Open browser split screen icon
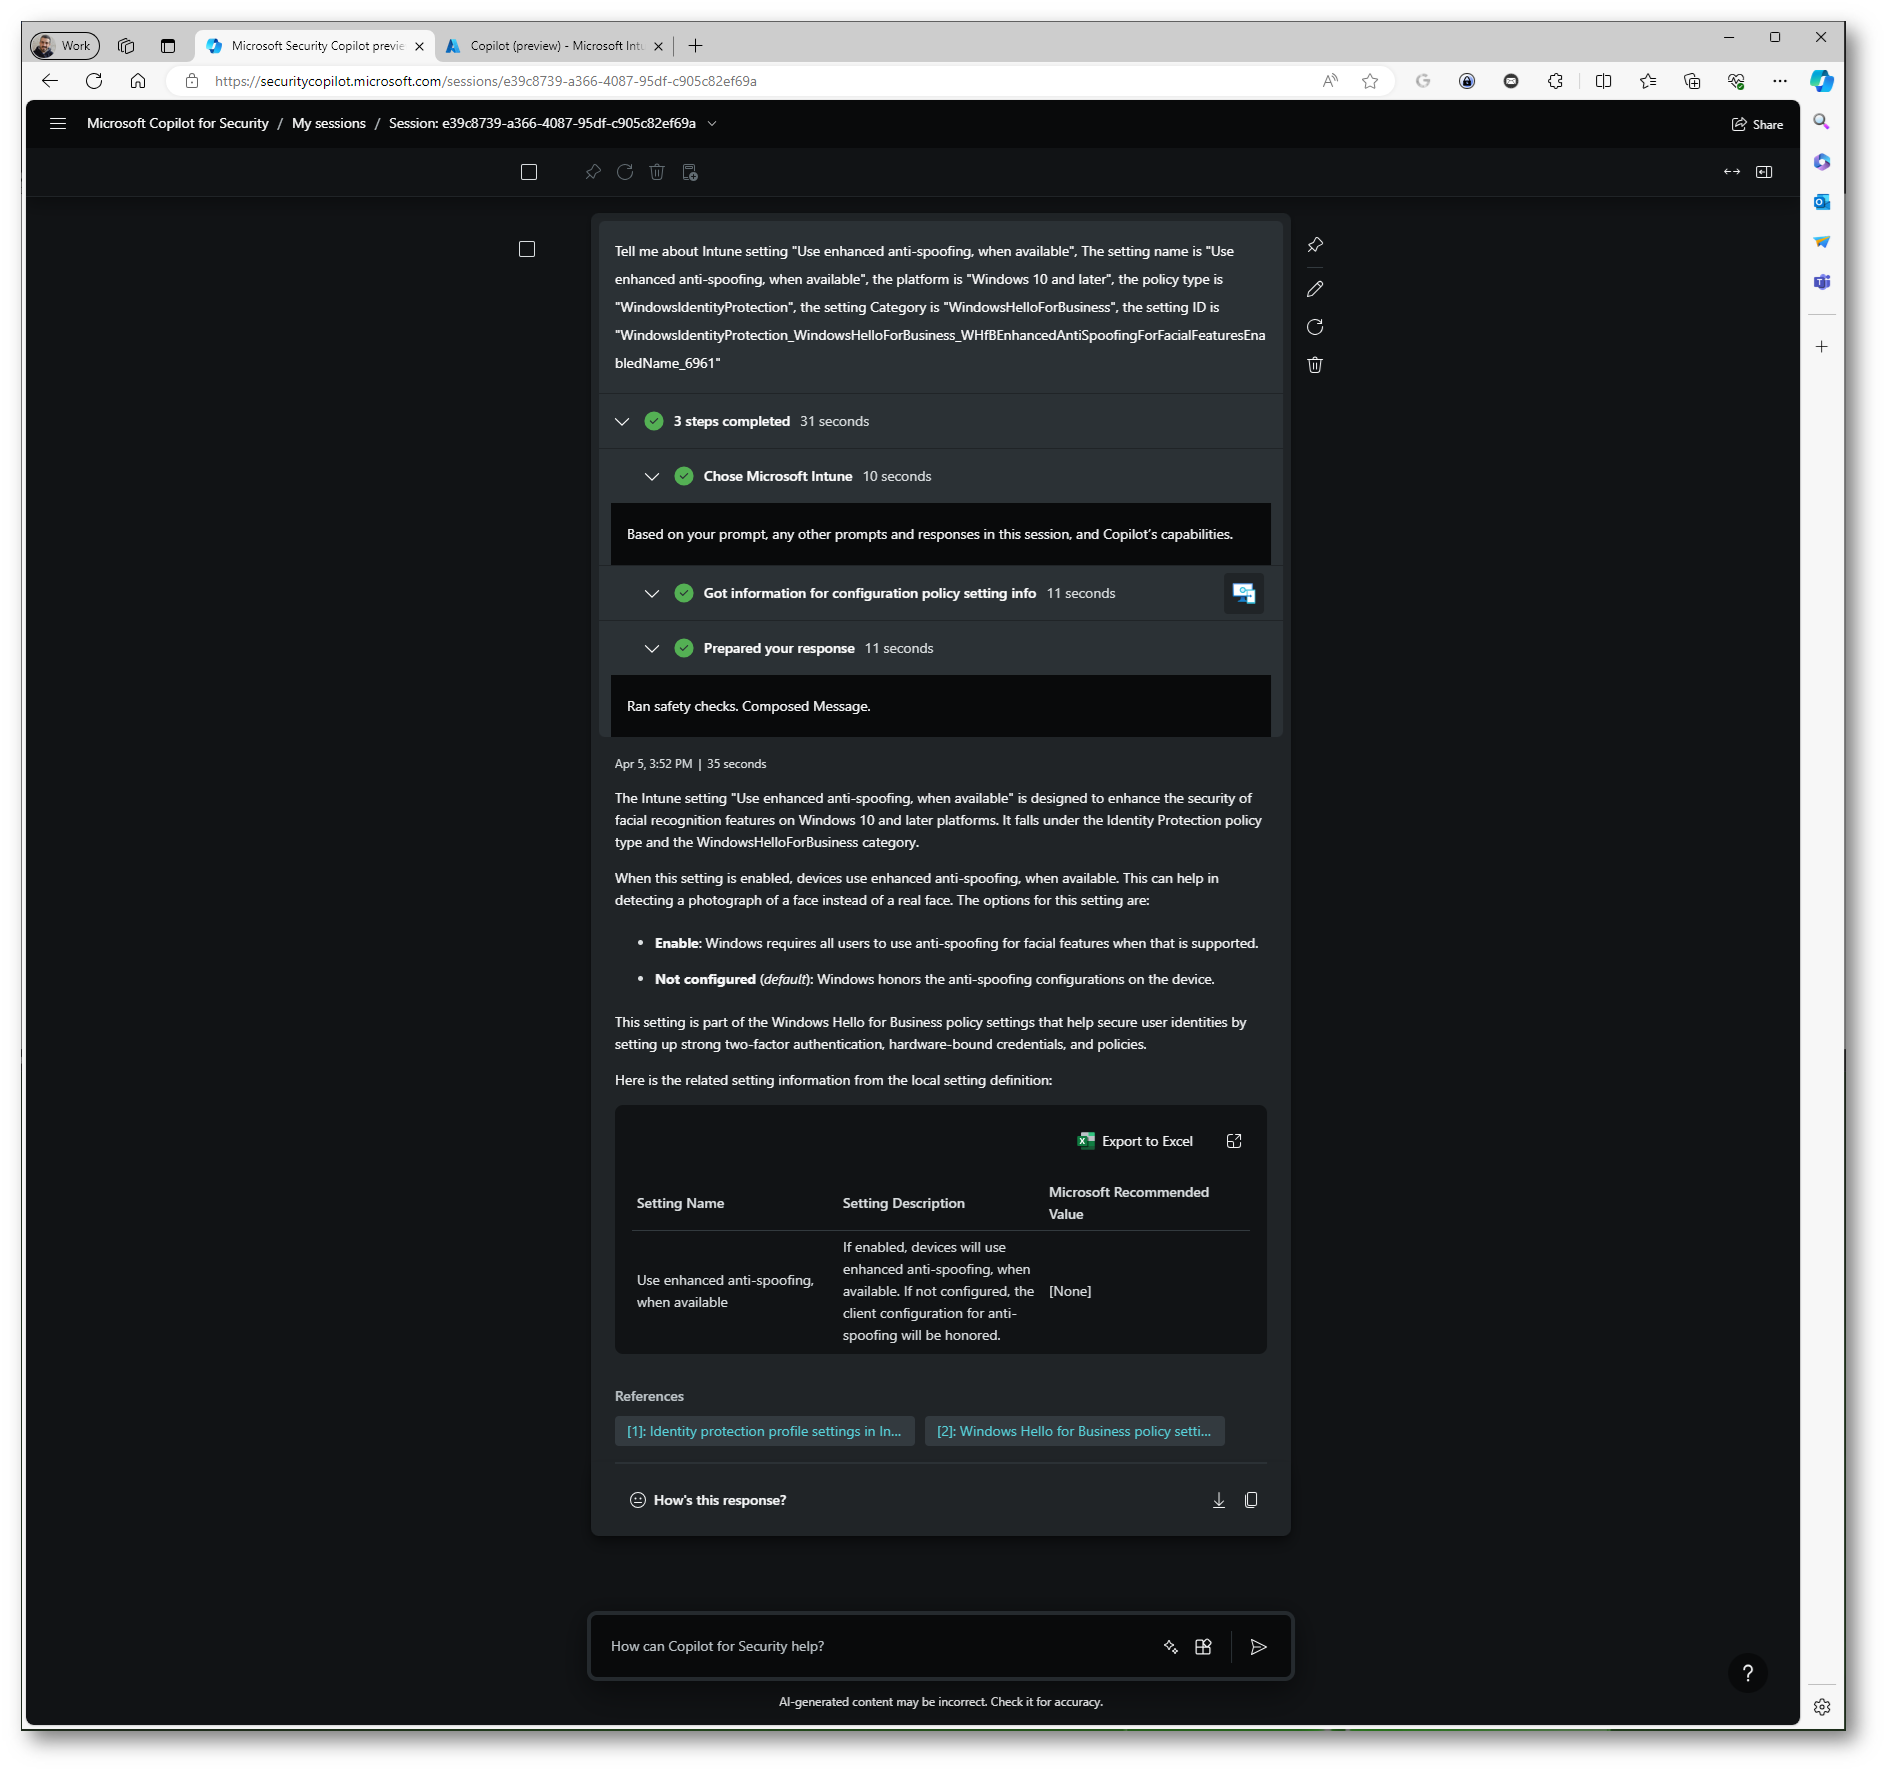 [x=1604, y=81]
